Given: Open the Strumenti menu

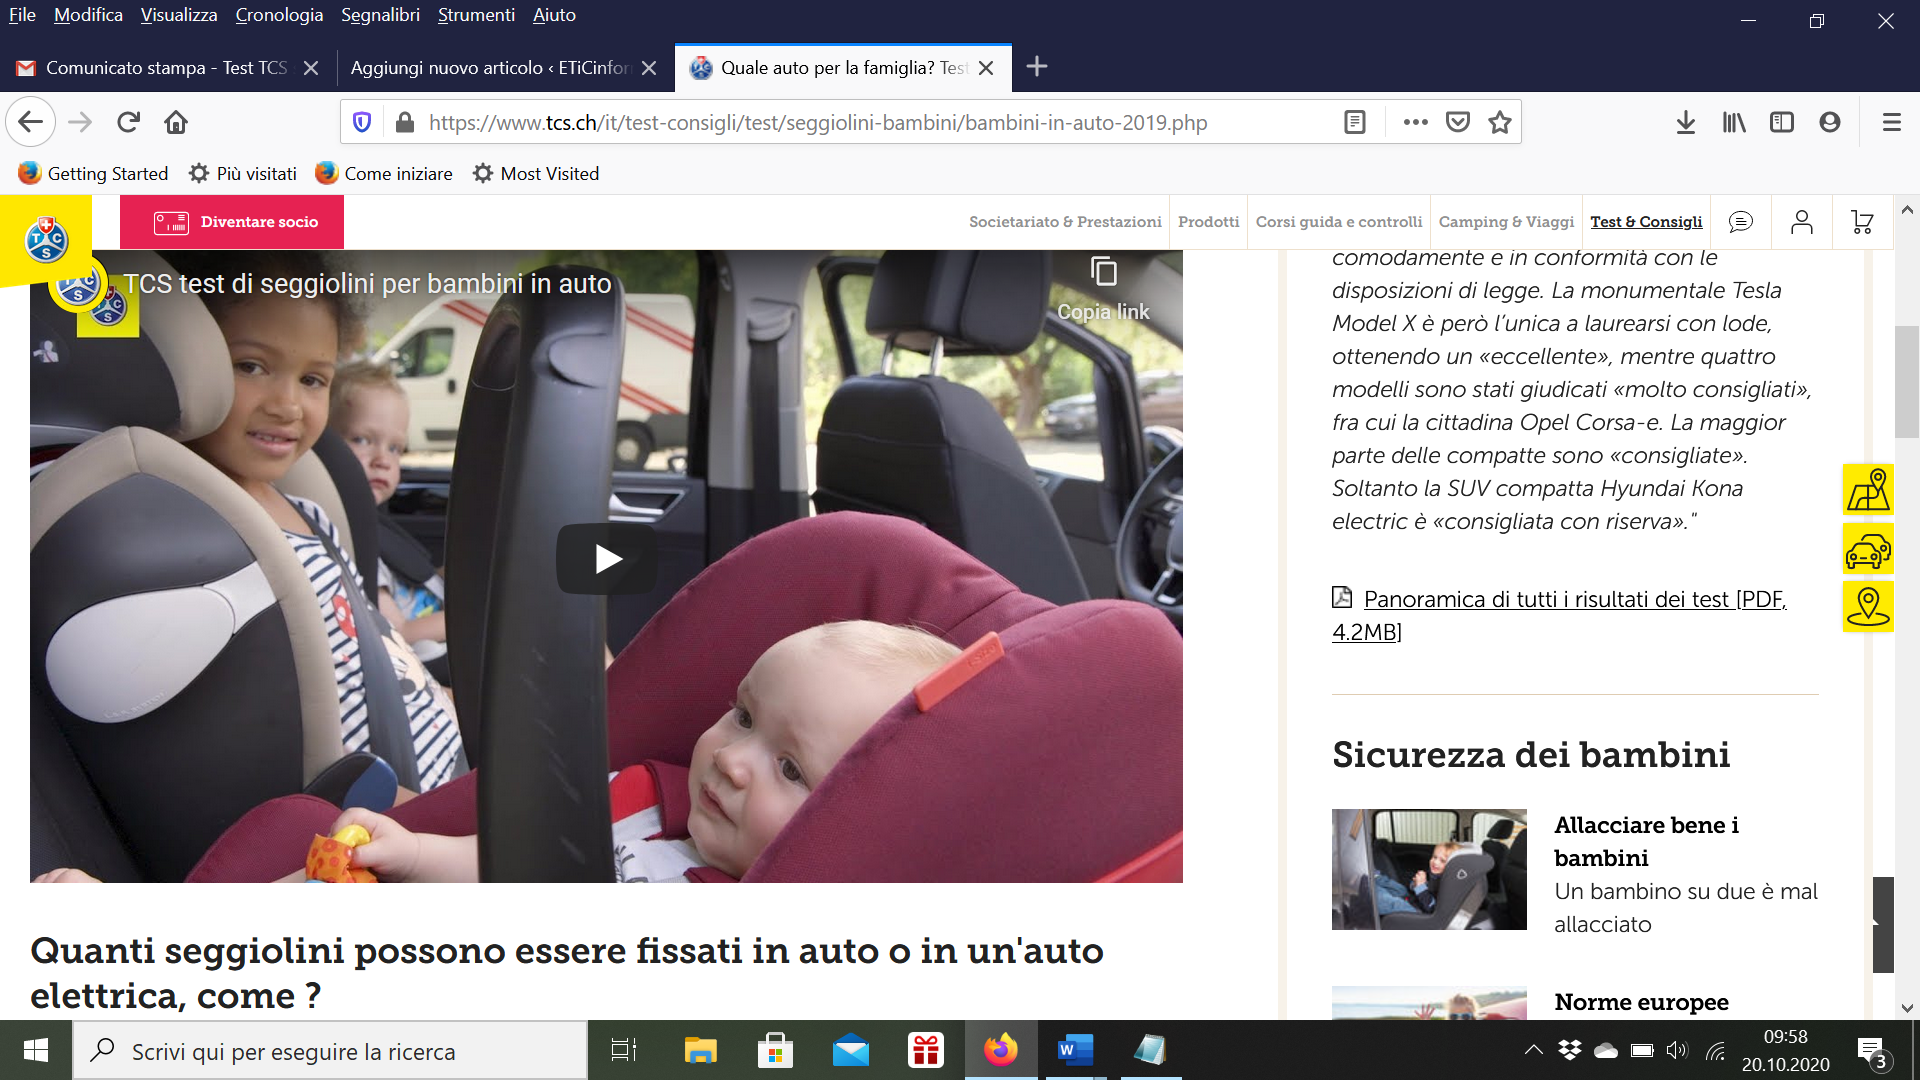Looking at the screenshot, I should click(476, 15).
